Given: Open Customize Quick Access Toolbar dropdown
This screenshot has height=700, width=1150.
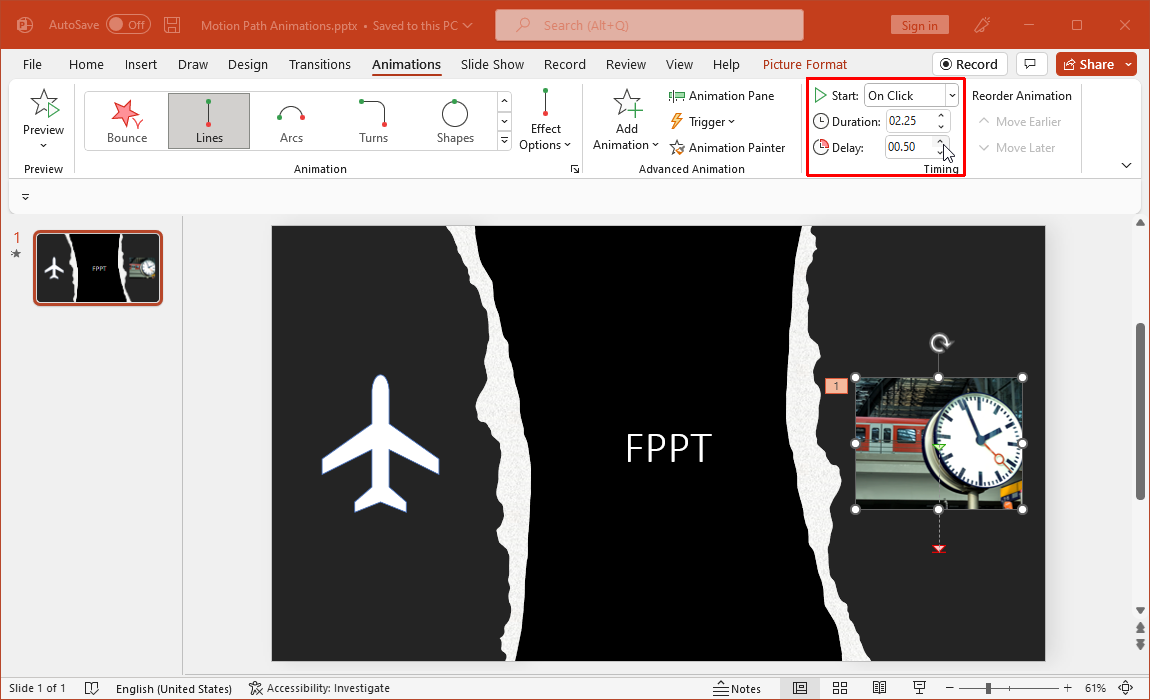Looking at the screenshot, I should pyautogui.click(x=26, y=197).
